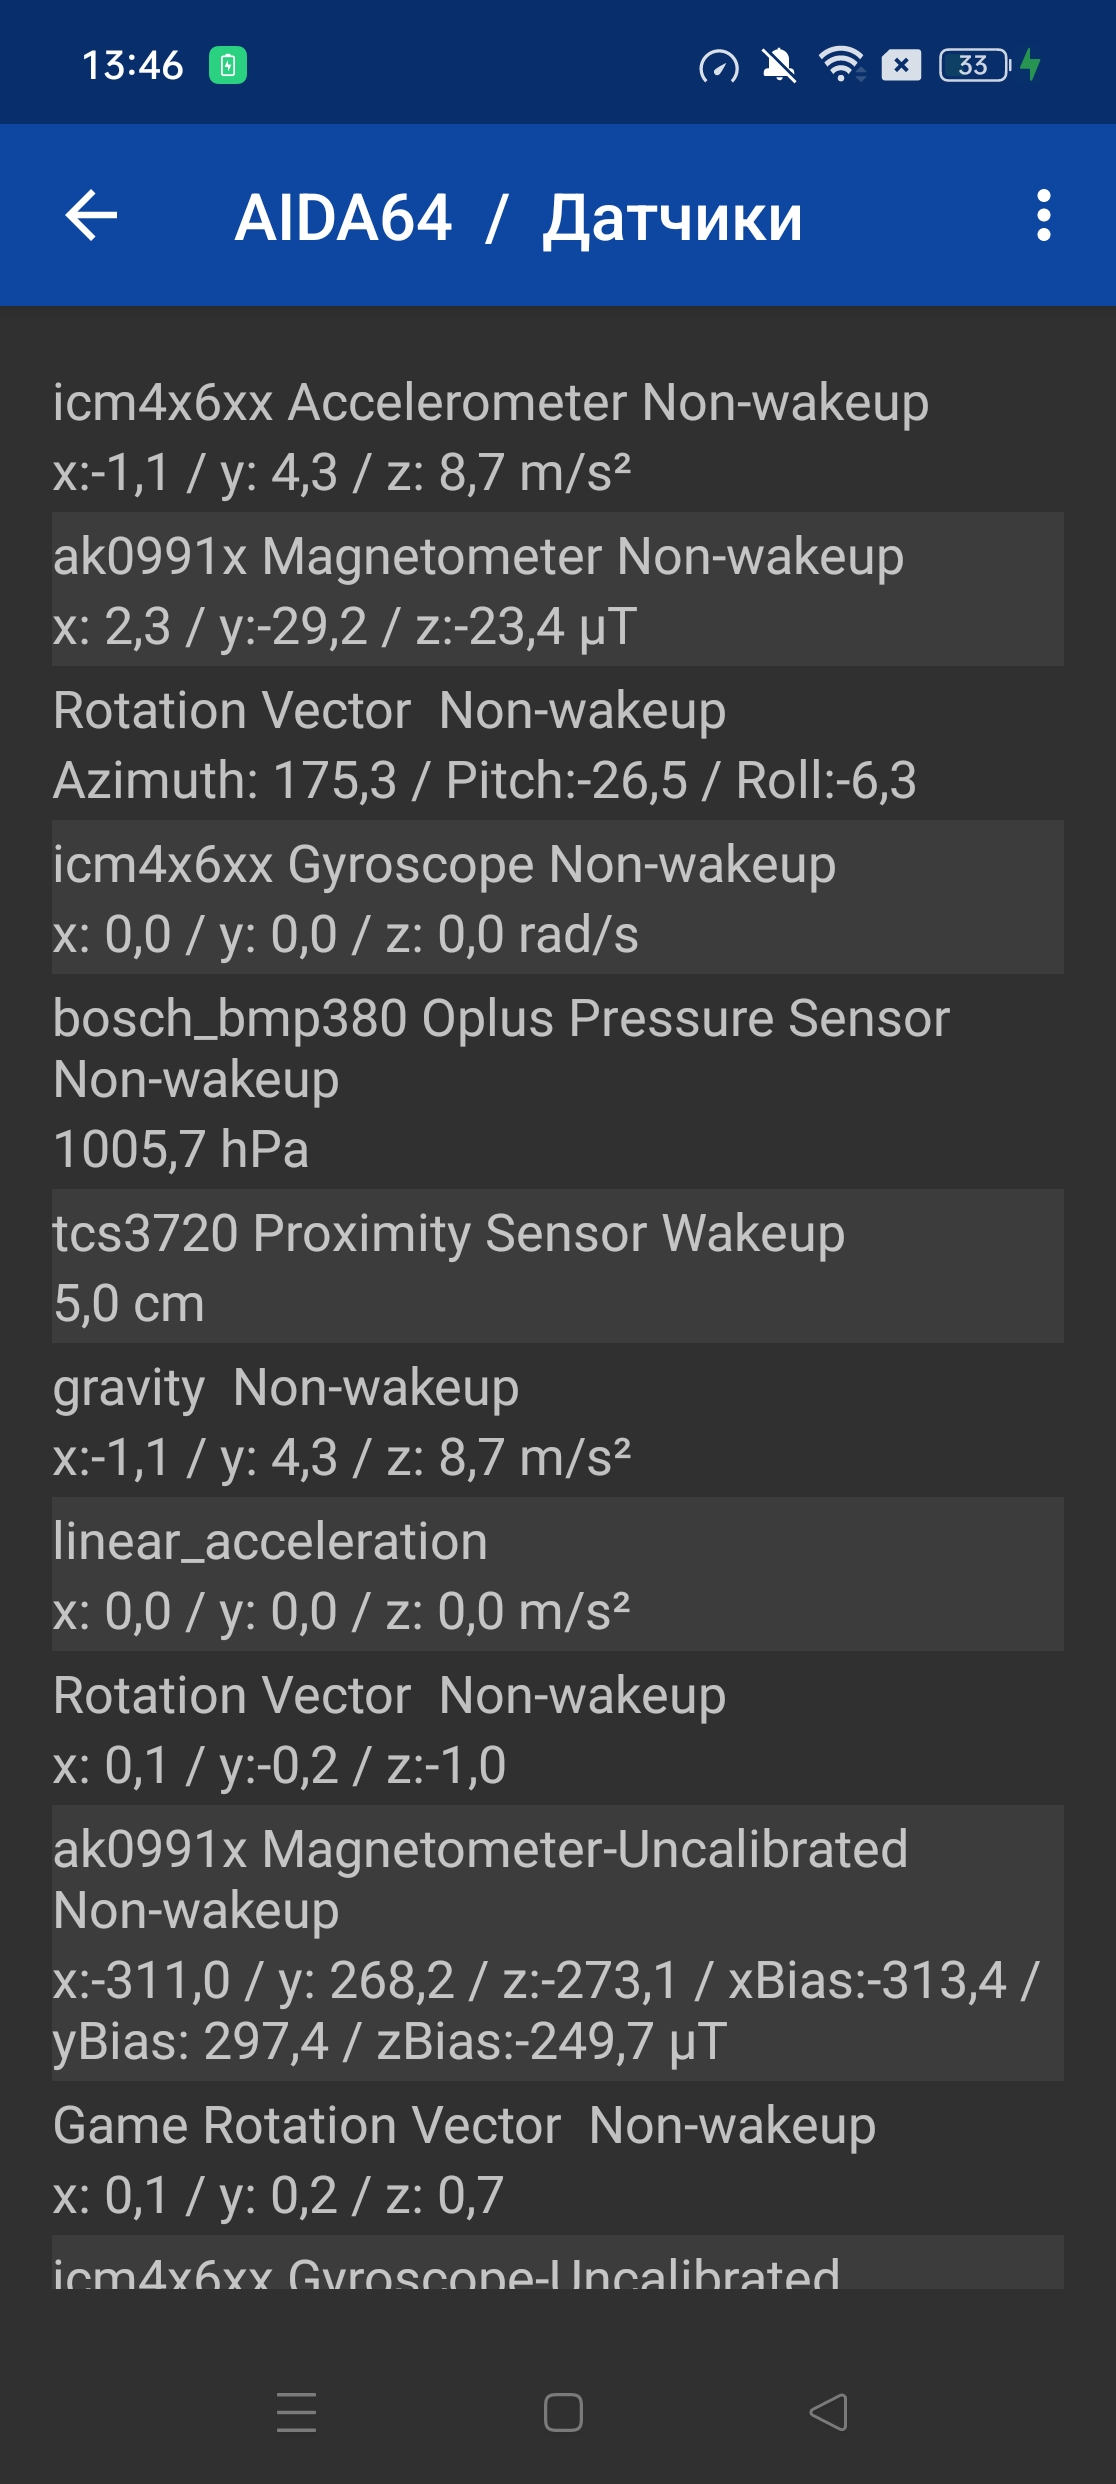Tap the green battery saver status icon
Image resolution: width=1116 pixels, height=2484 pixels.
click(227, 65)
